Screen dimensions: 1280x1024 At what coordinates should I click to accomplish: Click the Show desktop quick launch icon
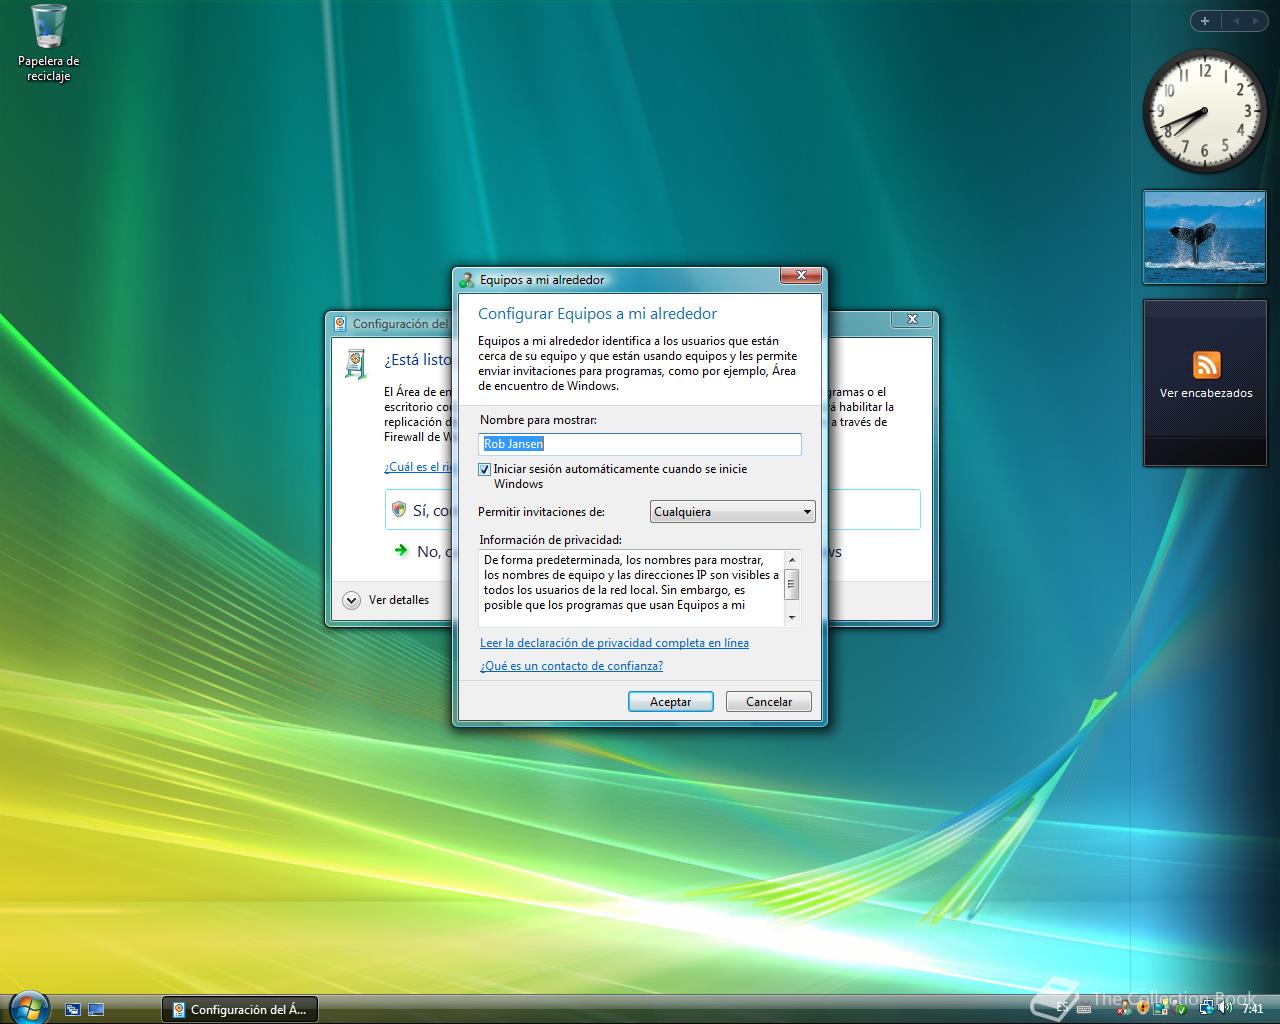point(96,1009)
